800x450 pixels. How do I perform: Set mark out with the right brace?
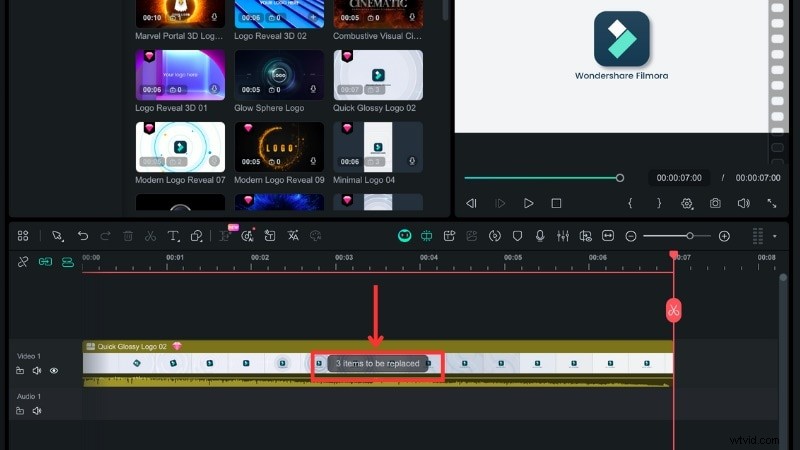[x=659, y=203]
